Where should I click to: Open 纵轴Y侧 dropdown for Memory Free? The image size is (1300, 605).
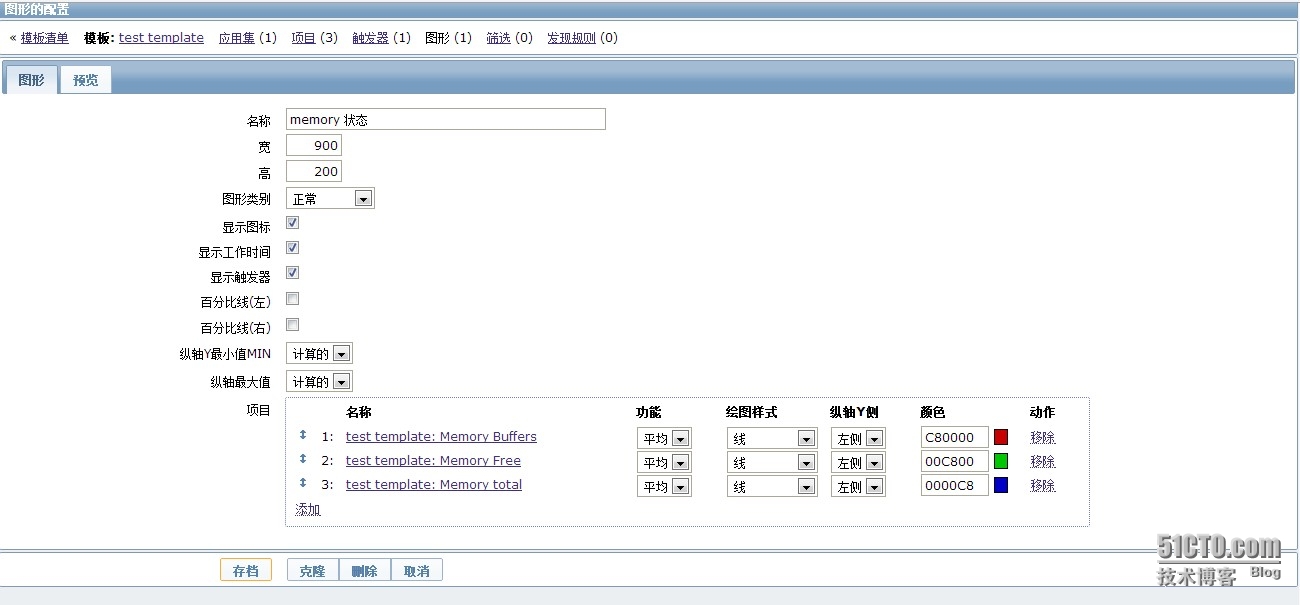(x=858, y=462)
